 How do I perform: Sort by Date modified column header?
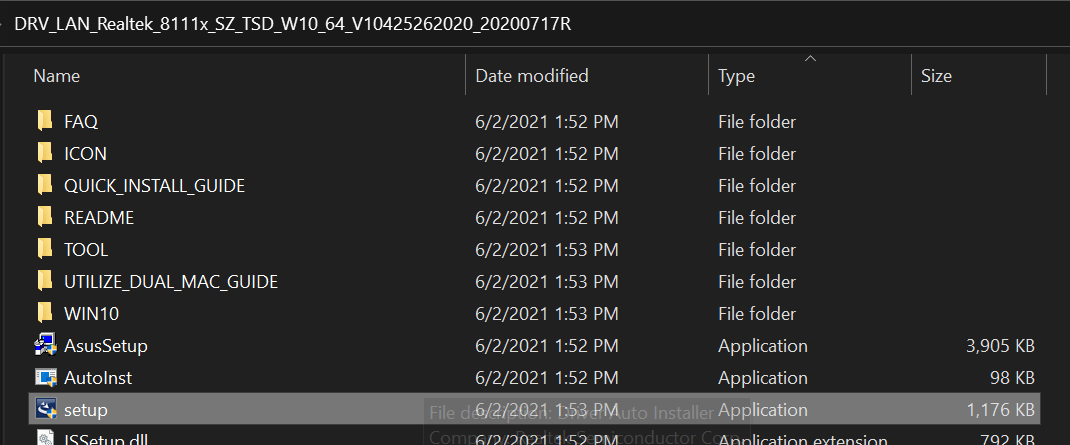pos(531,75)
